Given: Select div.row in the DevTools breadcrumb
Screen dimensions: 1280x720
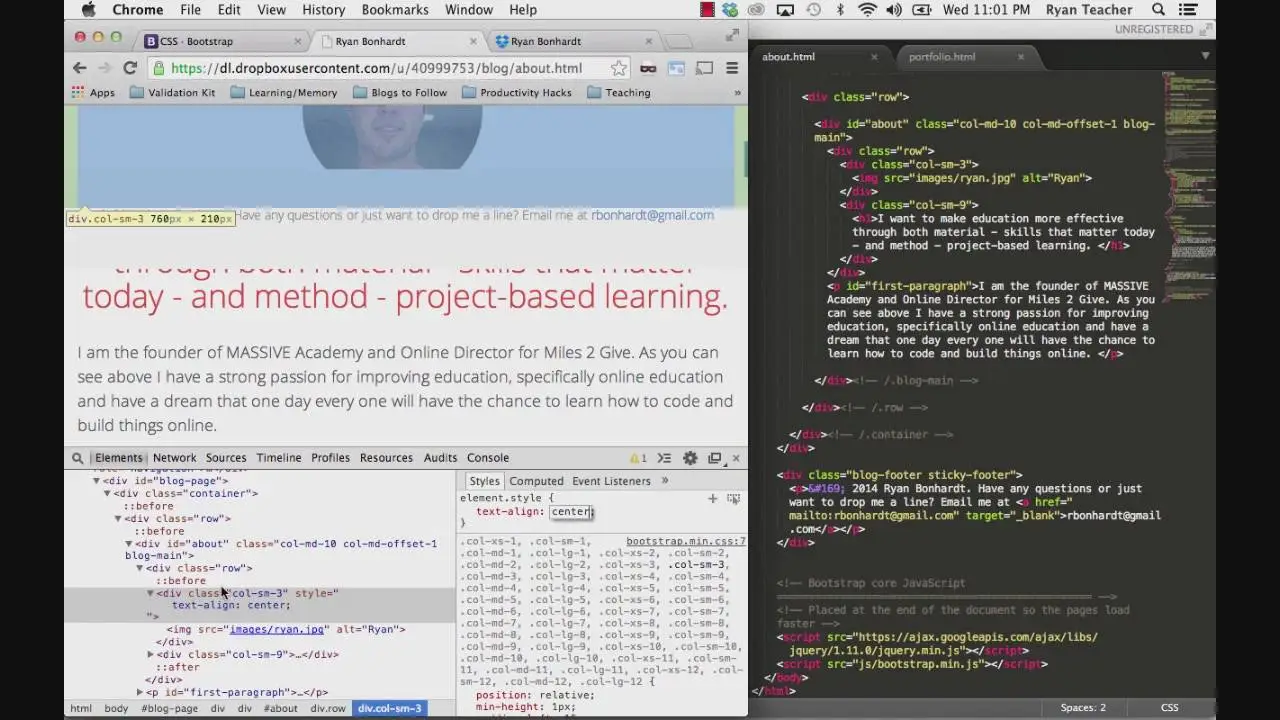Looking at the screenshot, I should coord(328,708).
